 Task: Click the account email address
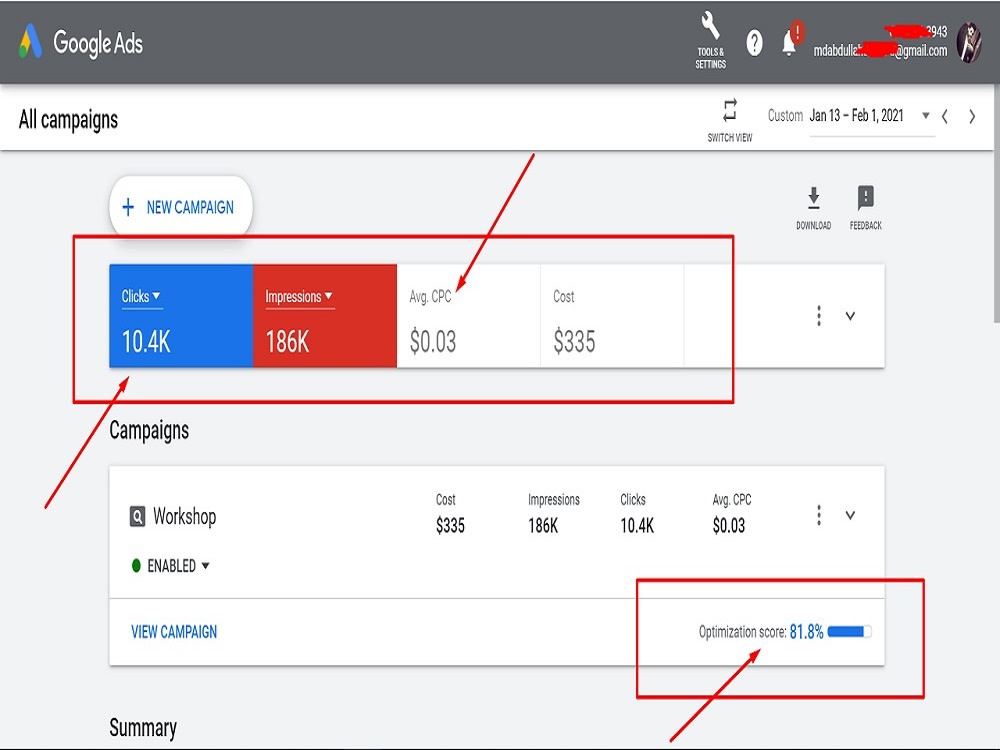880,50
